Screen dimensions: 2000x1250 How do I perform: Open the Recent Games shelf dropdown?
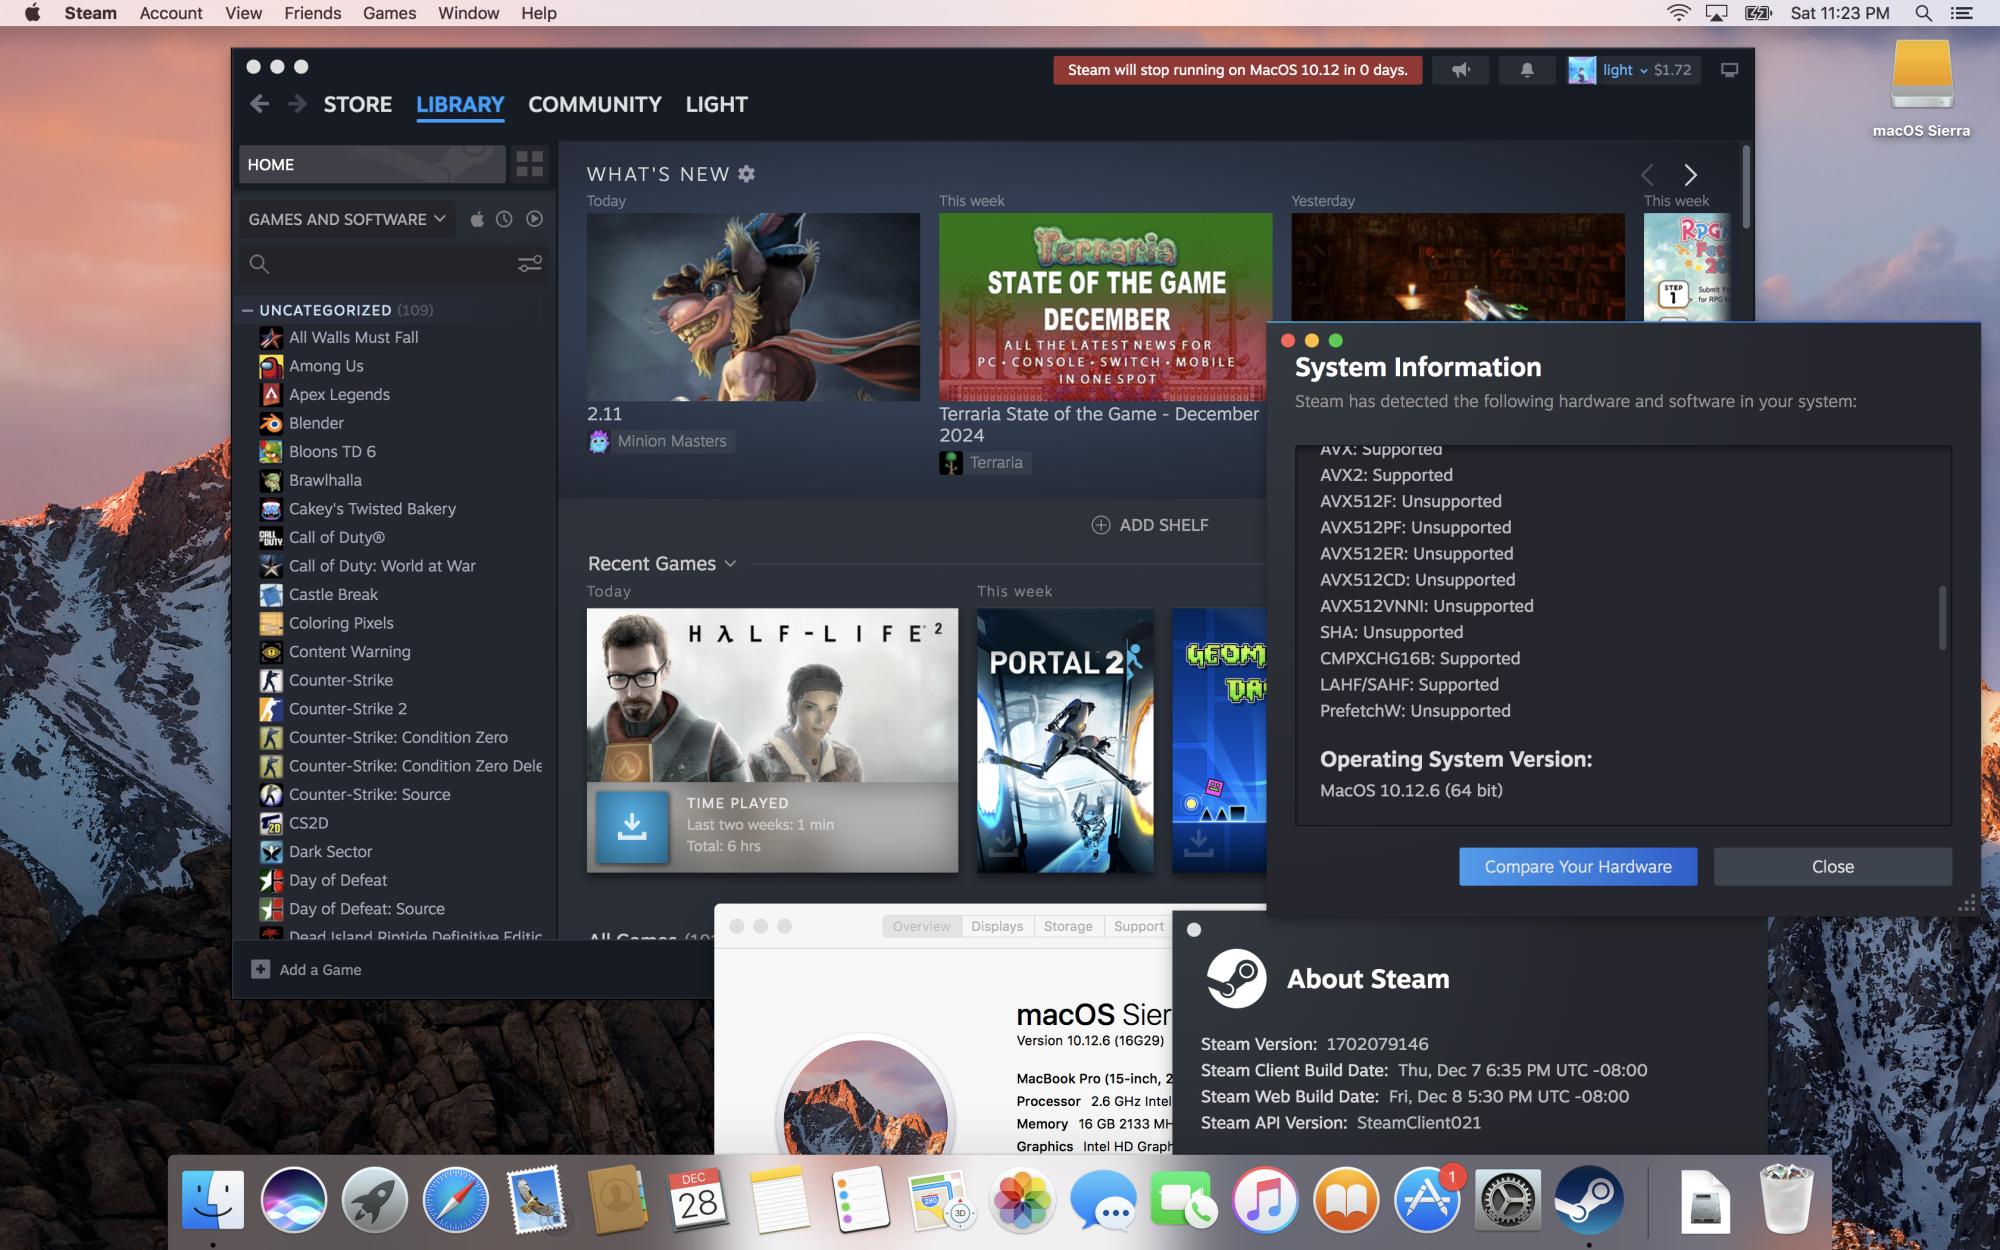click(x=730, y=564)
